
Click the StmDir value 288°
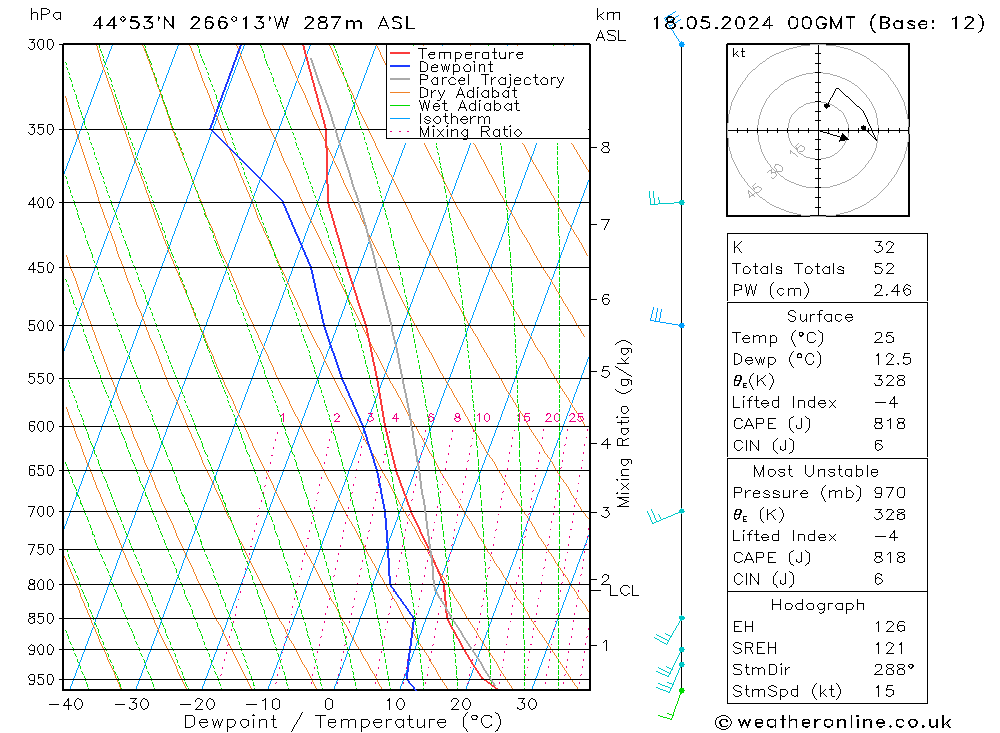pos(894,670)
